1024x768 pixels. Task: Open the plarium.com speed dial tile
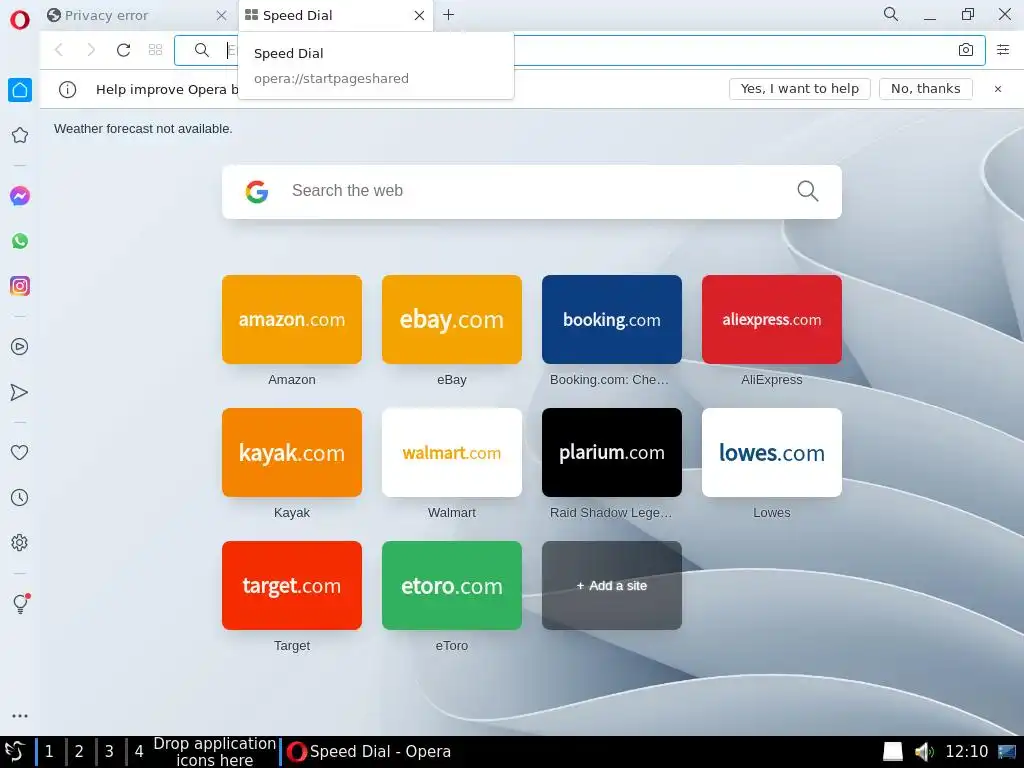[612, 453]
